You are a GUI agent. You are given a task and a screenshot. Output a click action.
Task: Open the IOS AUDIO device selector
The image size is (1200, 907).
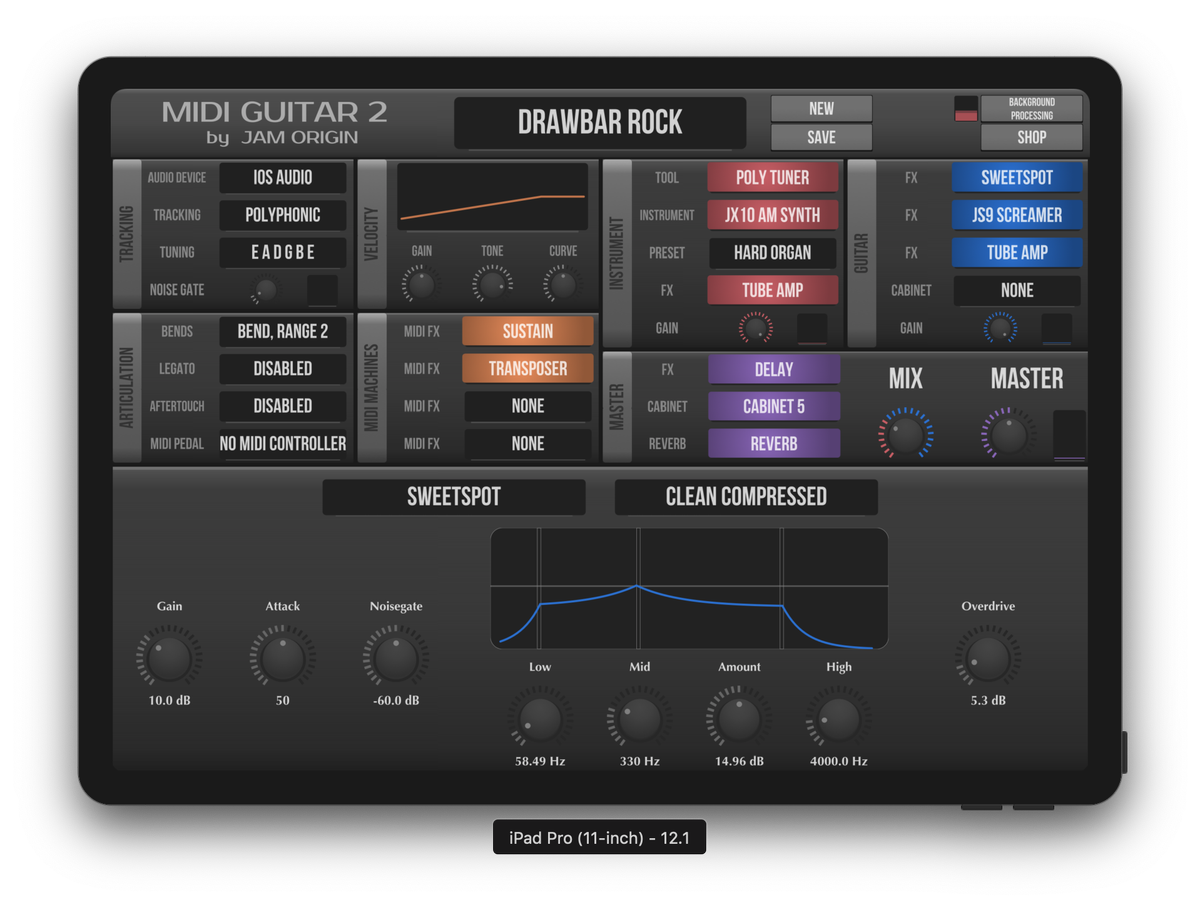283,178
